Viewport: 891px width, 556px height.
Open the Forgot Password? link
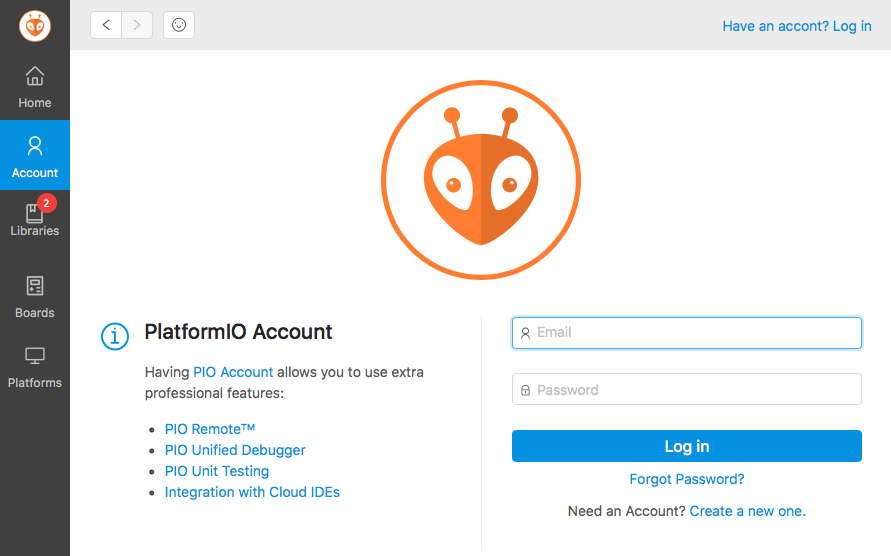point(686,479)
